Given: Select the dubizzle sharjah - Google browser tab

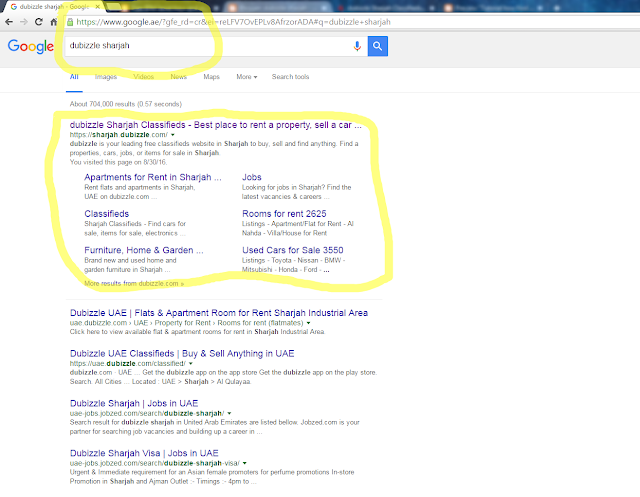Looking at the screenshot, I should pyautogui.click(x=53, y=7).
